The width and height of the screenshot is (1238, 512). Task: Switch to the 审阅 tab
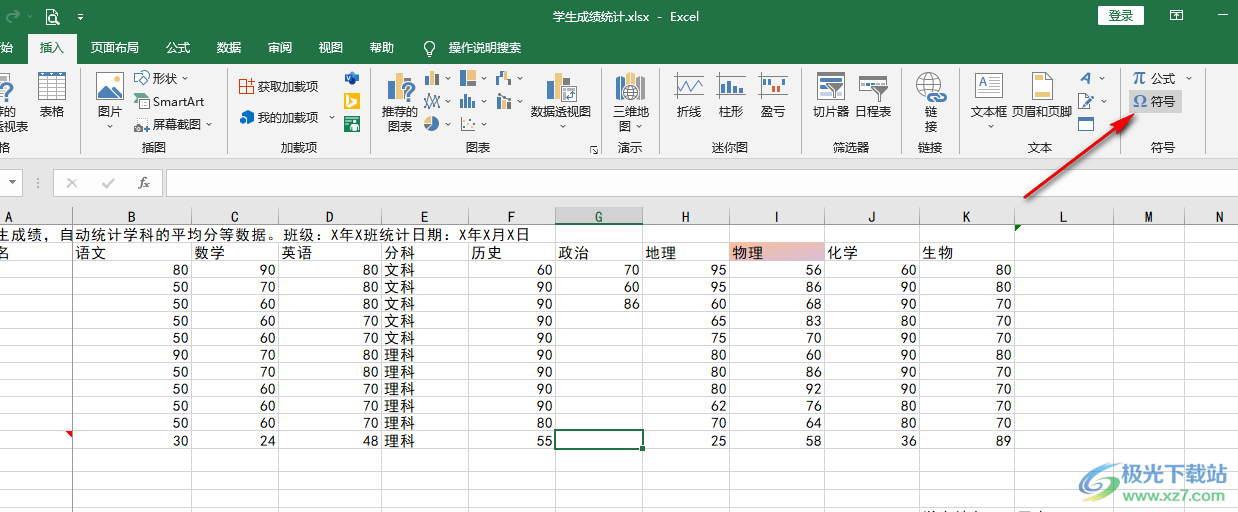pyautogui.click(x=280, y=48)
